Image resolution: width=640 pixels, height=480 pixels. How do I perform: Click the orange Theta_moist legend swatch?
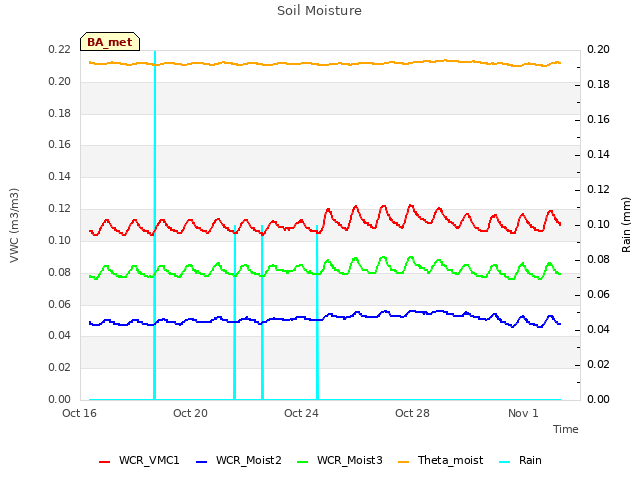[x=403, y=462]
